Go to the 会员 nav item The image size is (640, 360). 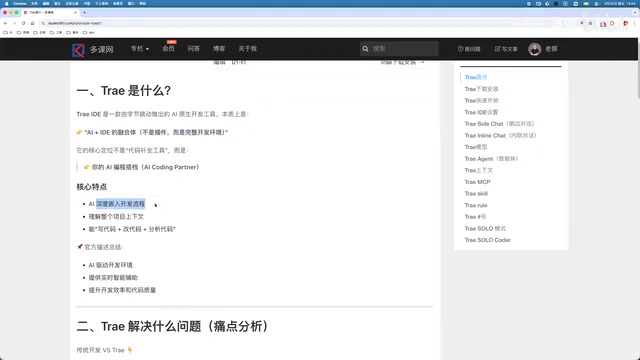[168, 49]
